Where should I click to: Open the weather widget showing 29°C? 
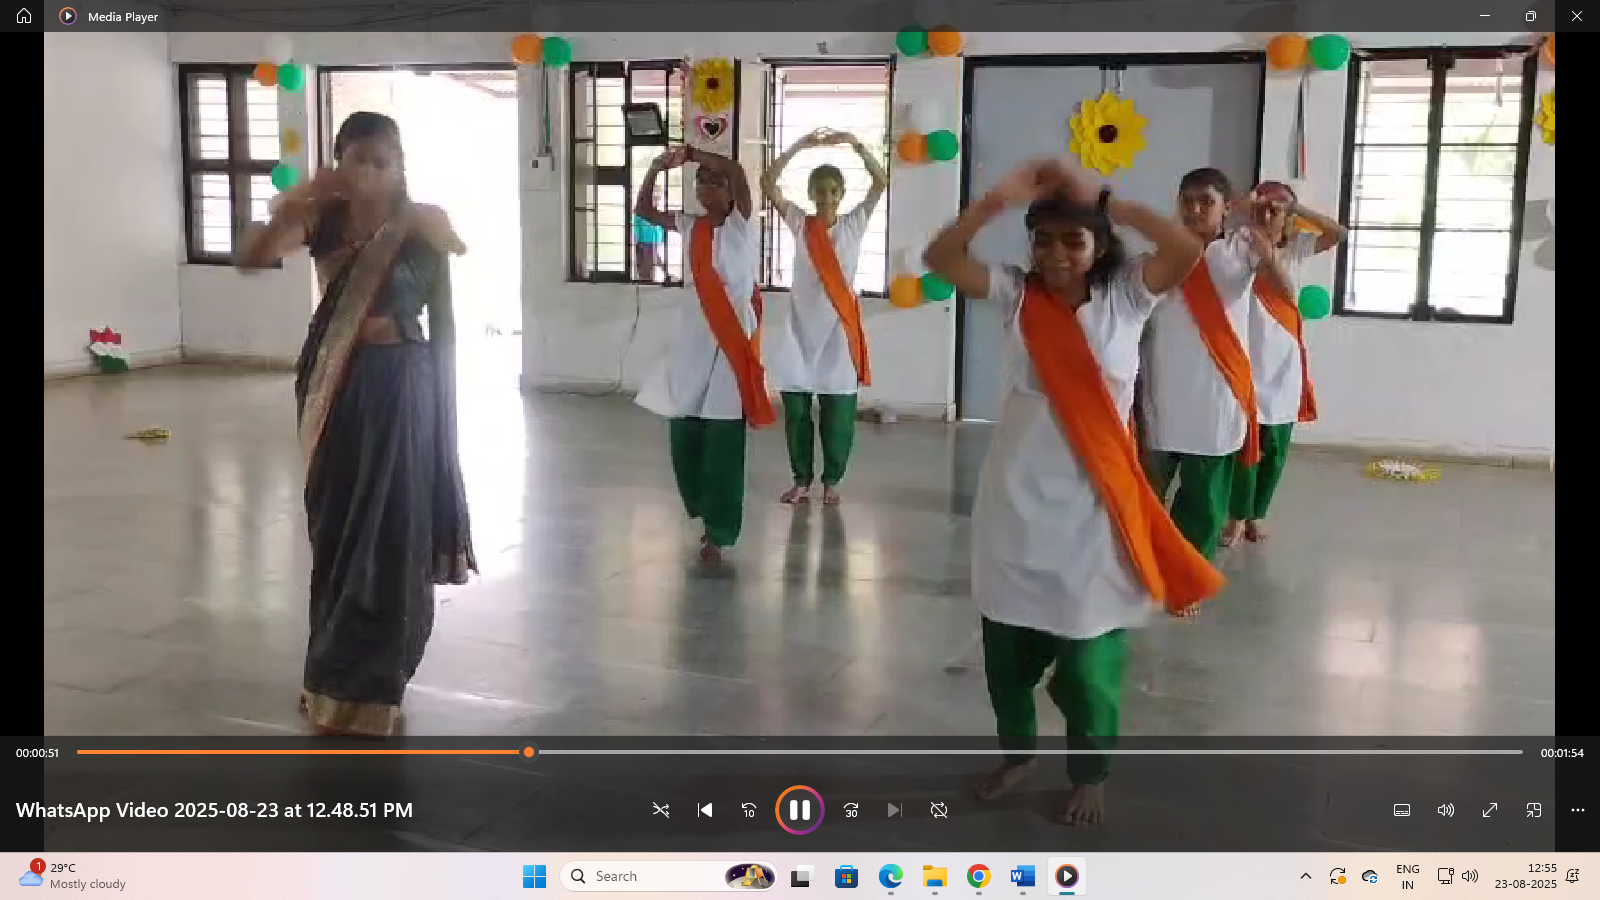72,876
